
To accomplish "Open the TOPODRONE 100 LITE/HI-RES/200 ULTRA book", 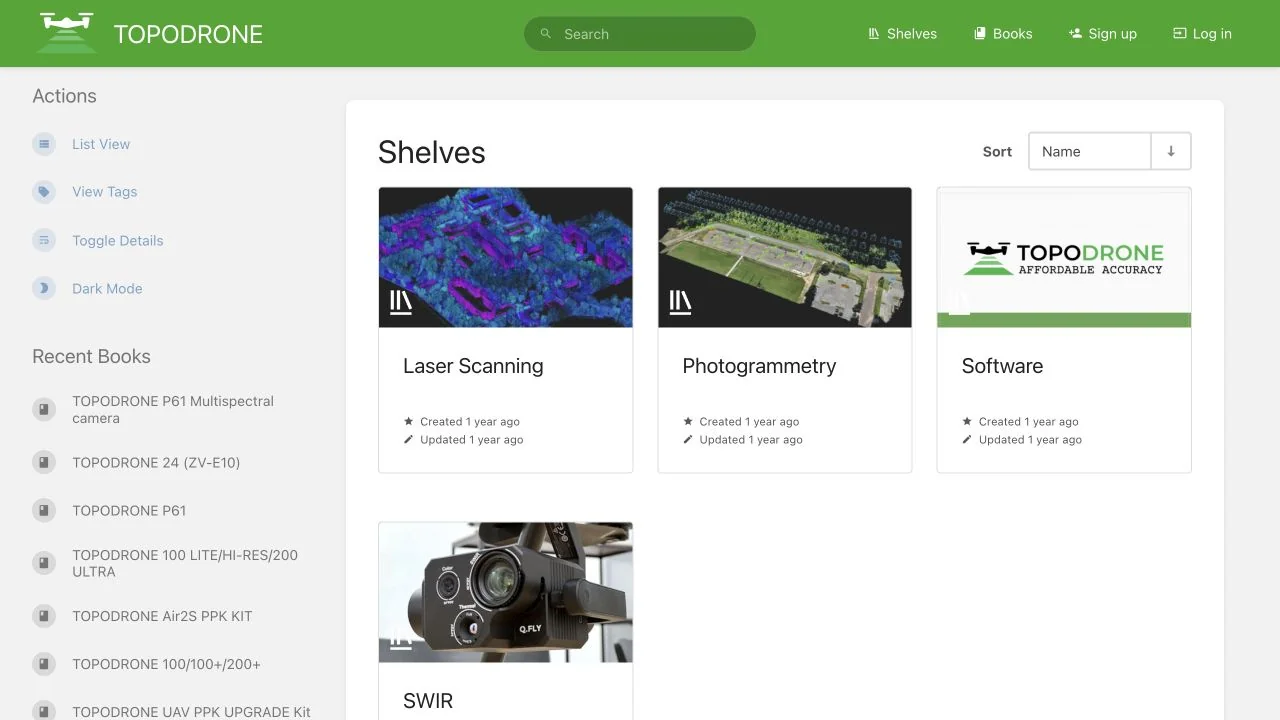I will coord(185,563).
